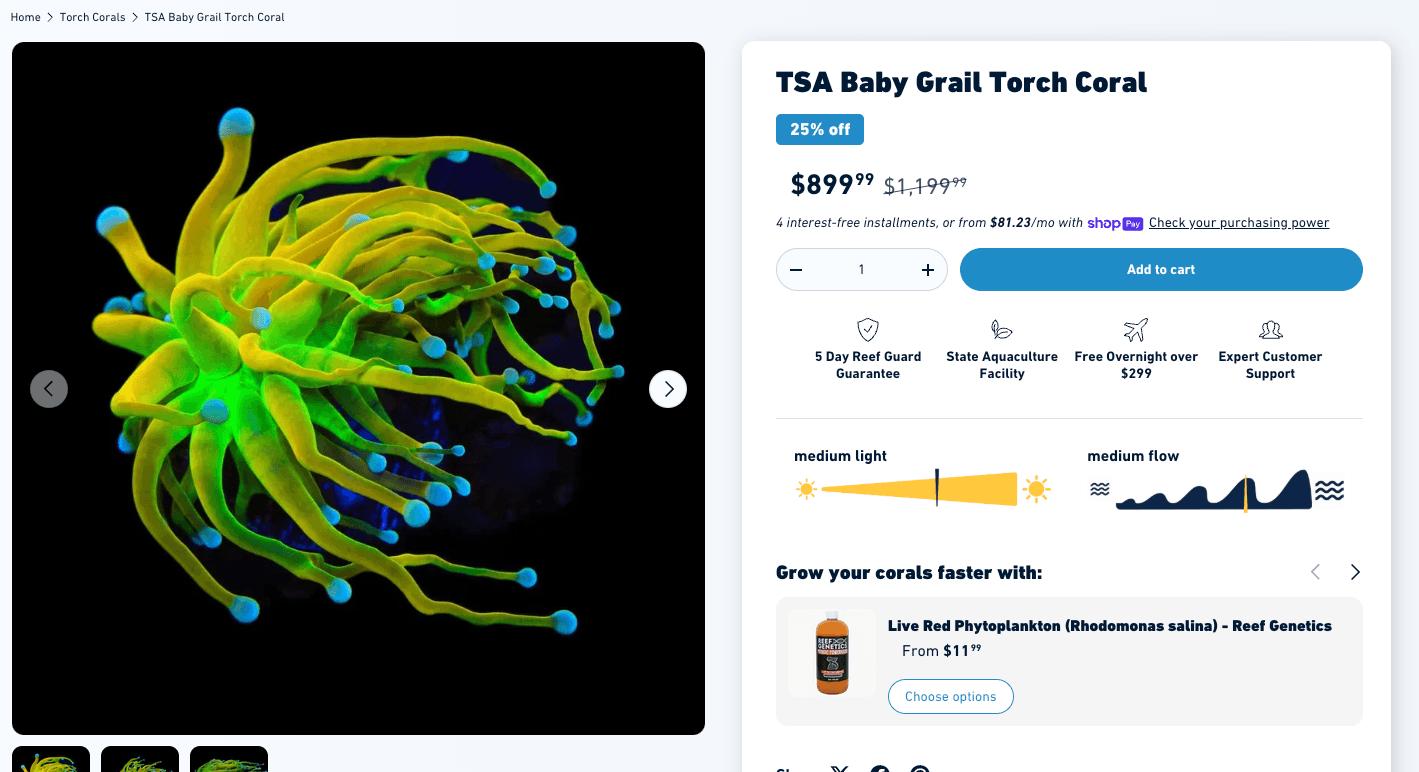The image size is (1419, 772).
Task: Click the Expert Customer Support icon
Action: point(1270,329)
